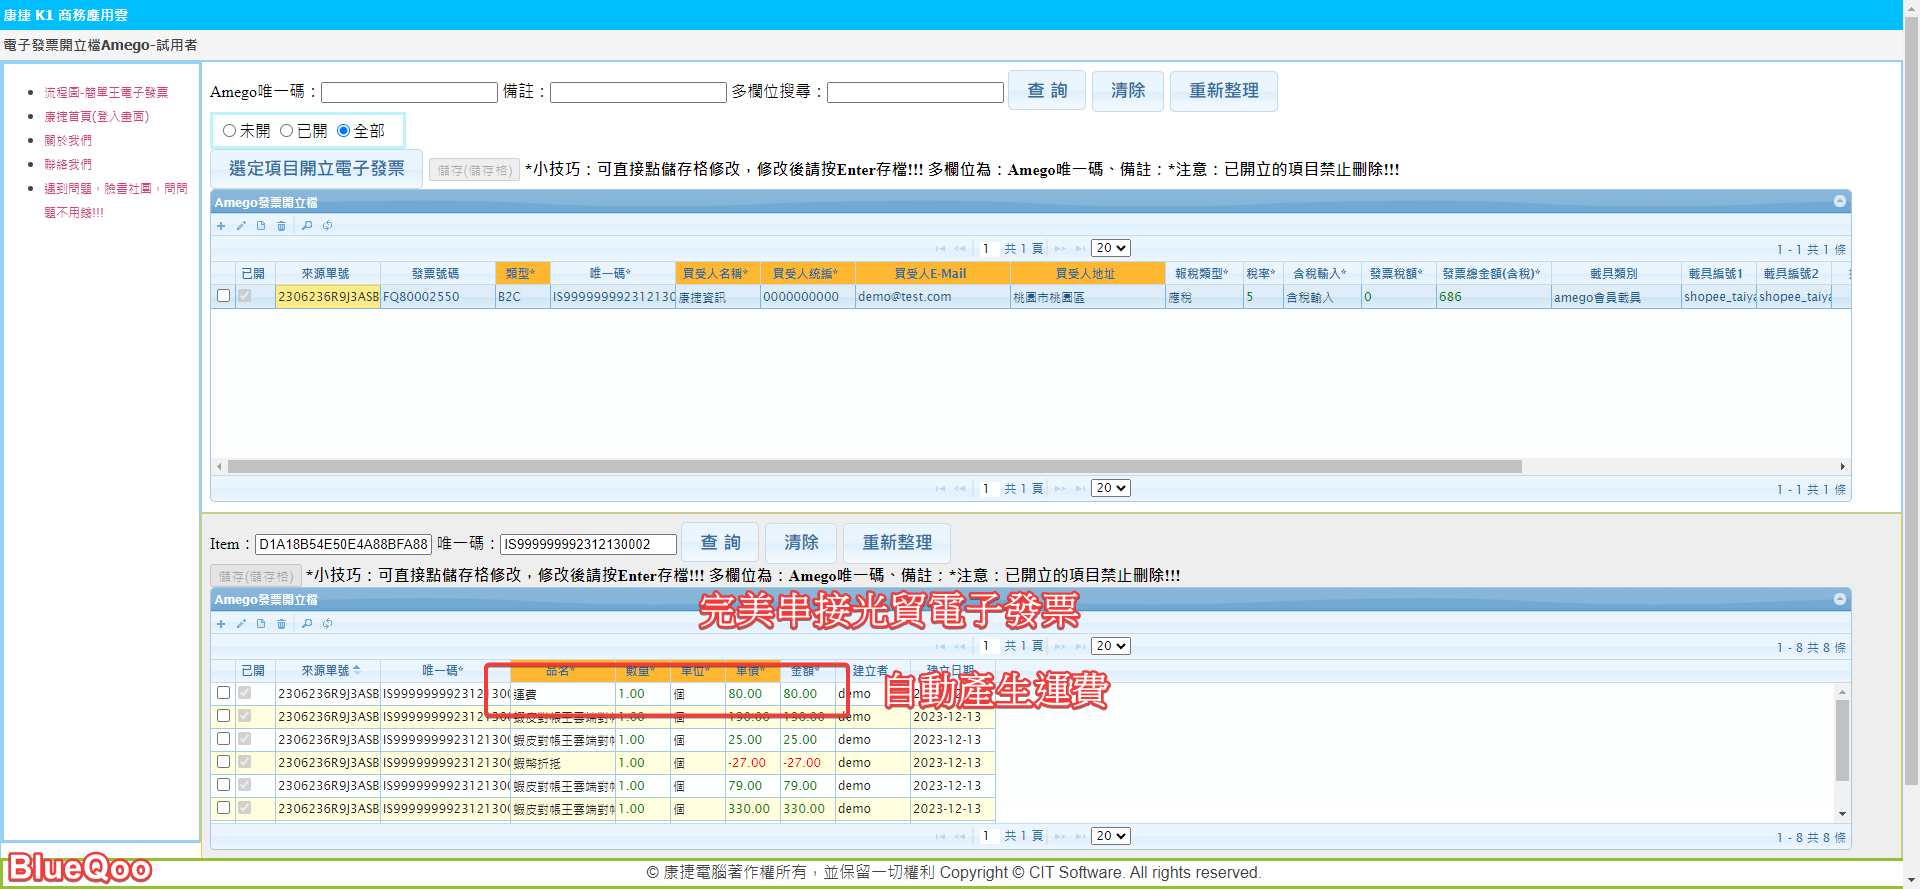The image size is (1920, 889).
Task: Check the row checkbox for invoice FQ80002550
Action: pyautogui.click(x=223, y=296)
